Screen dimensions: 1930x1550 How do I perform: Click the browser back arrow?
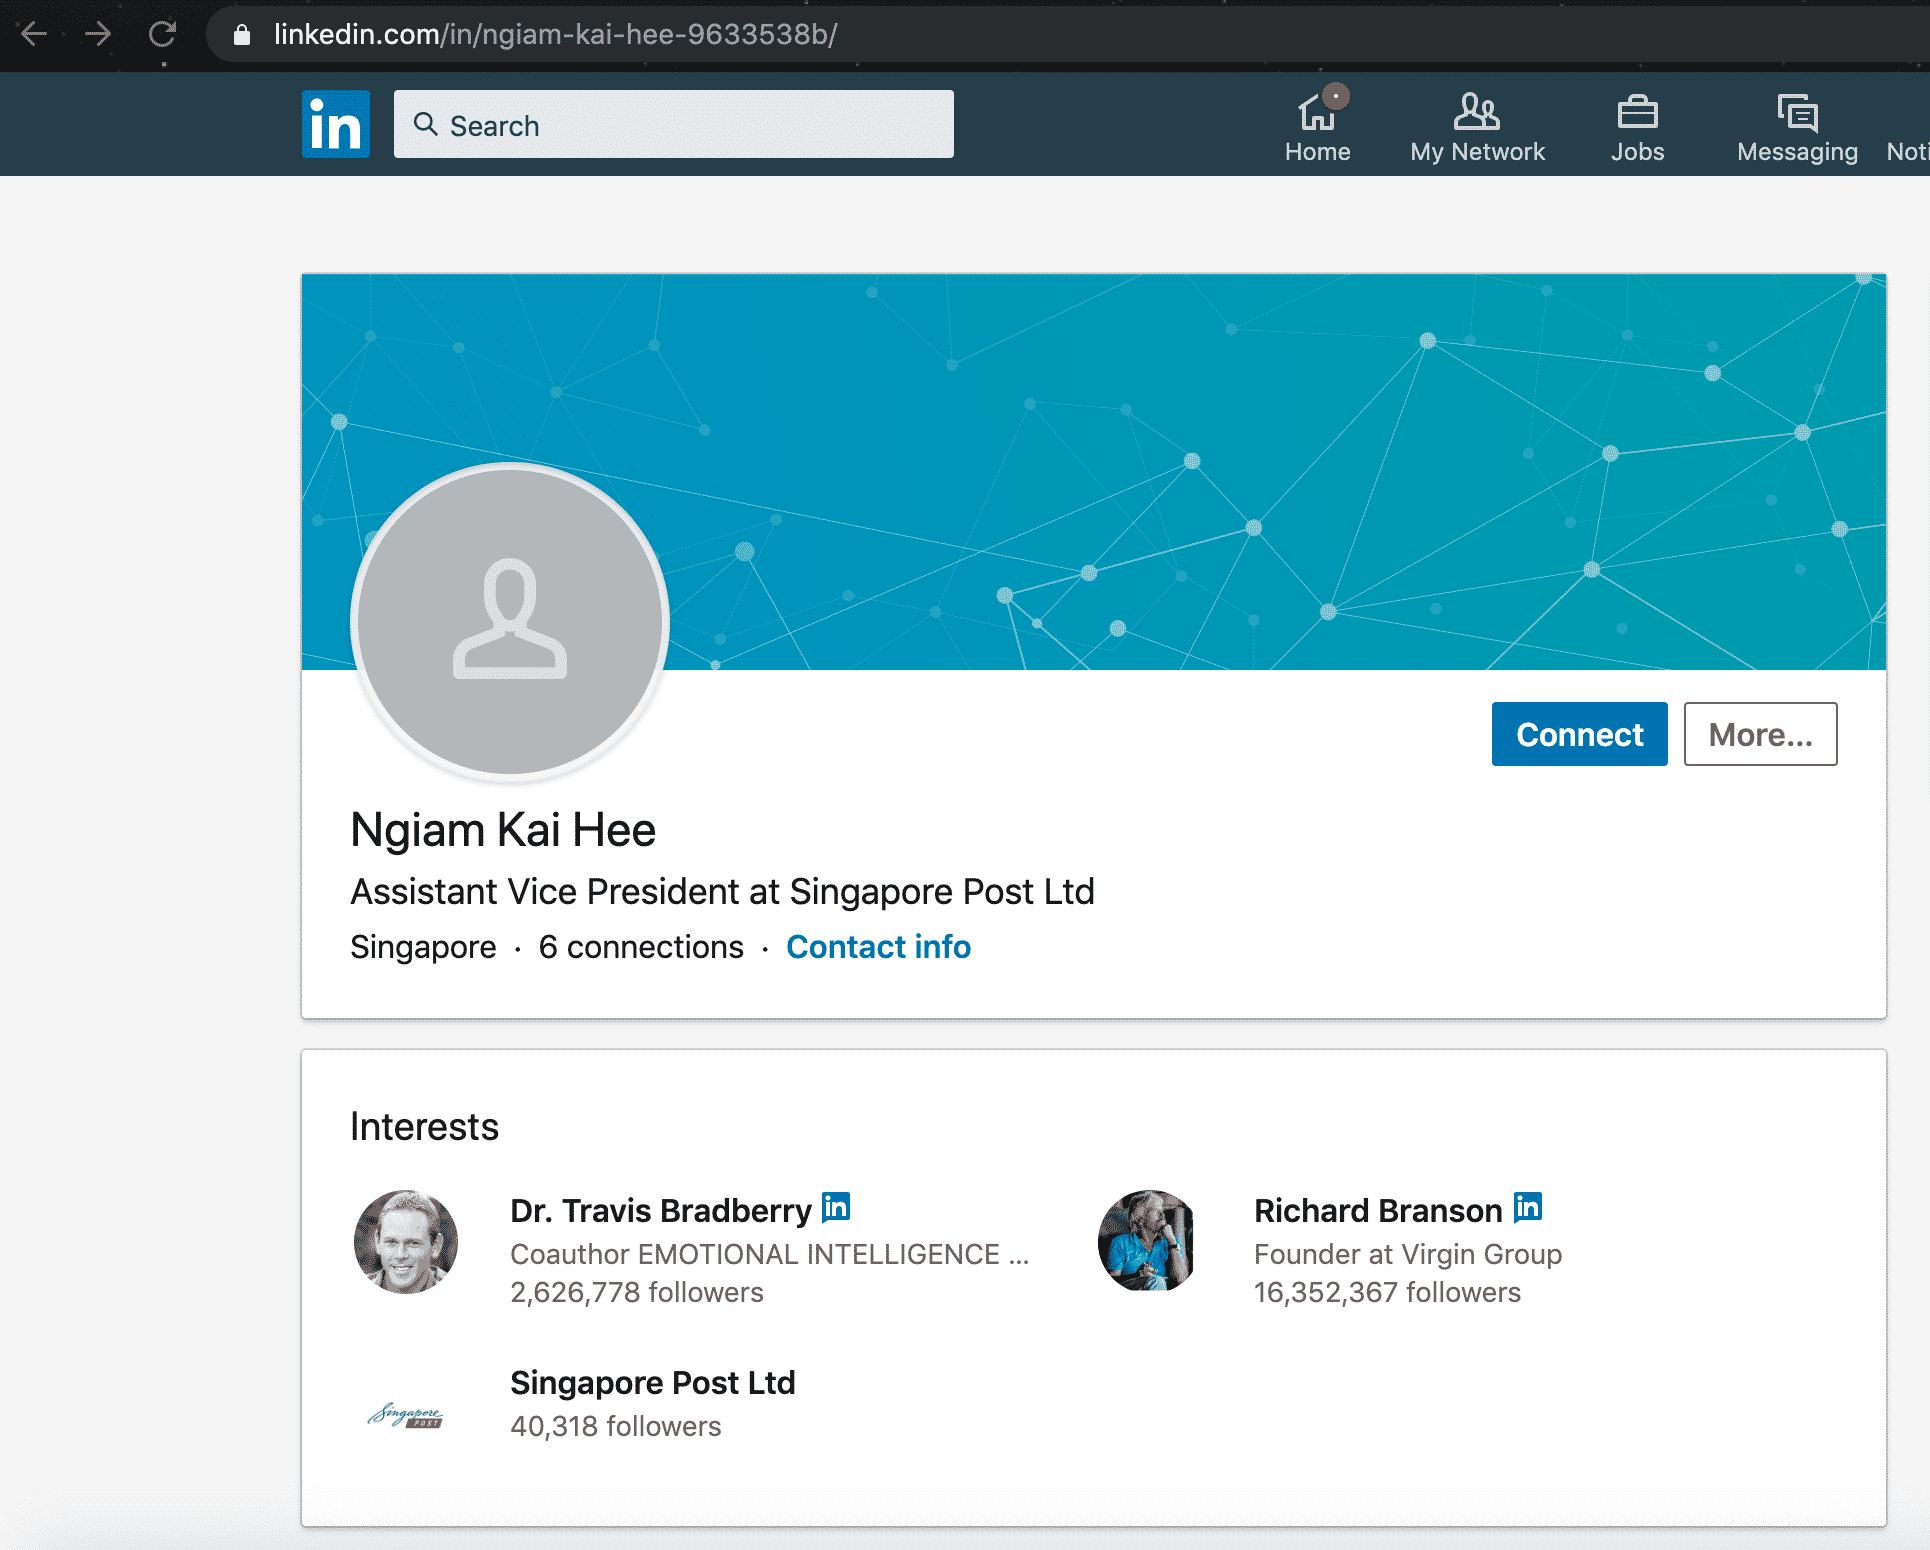point(34,35)
